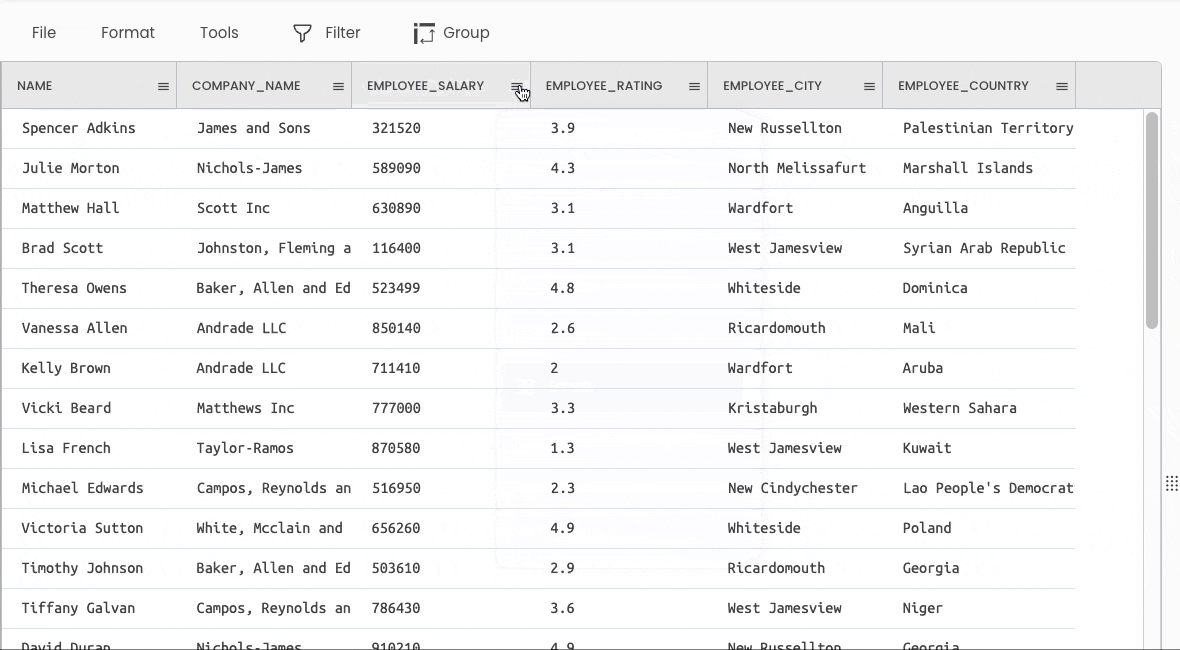
Task: Click the vertical scrollbar thumb
Action: coord(1152,220)
